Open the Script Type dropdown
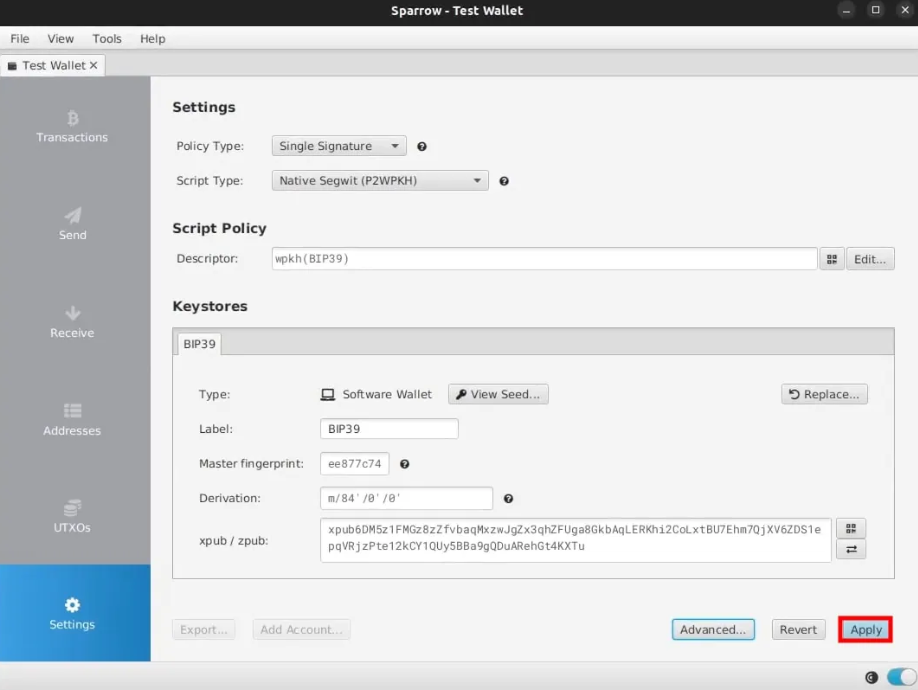This screenshot has width=918, height=690. tap(380, 181)
